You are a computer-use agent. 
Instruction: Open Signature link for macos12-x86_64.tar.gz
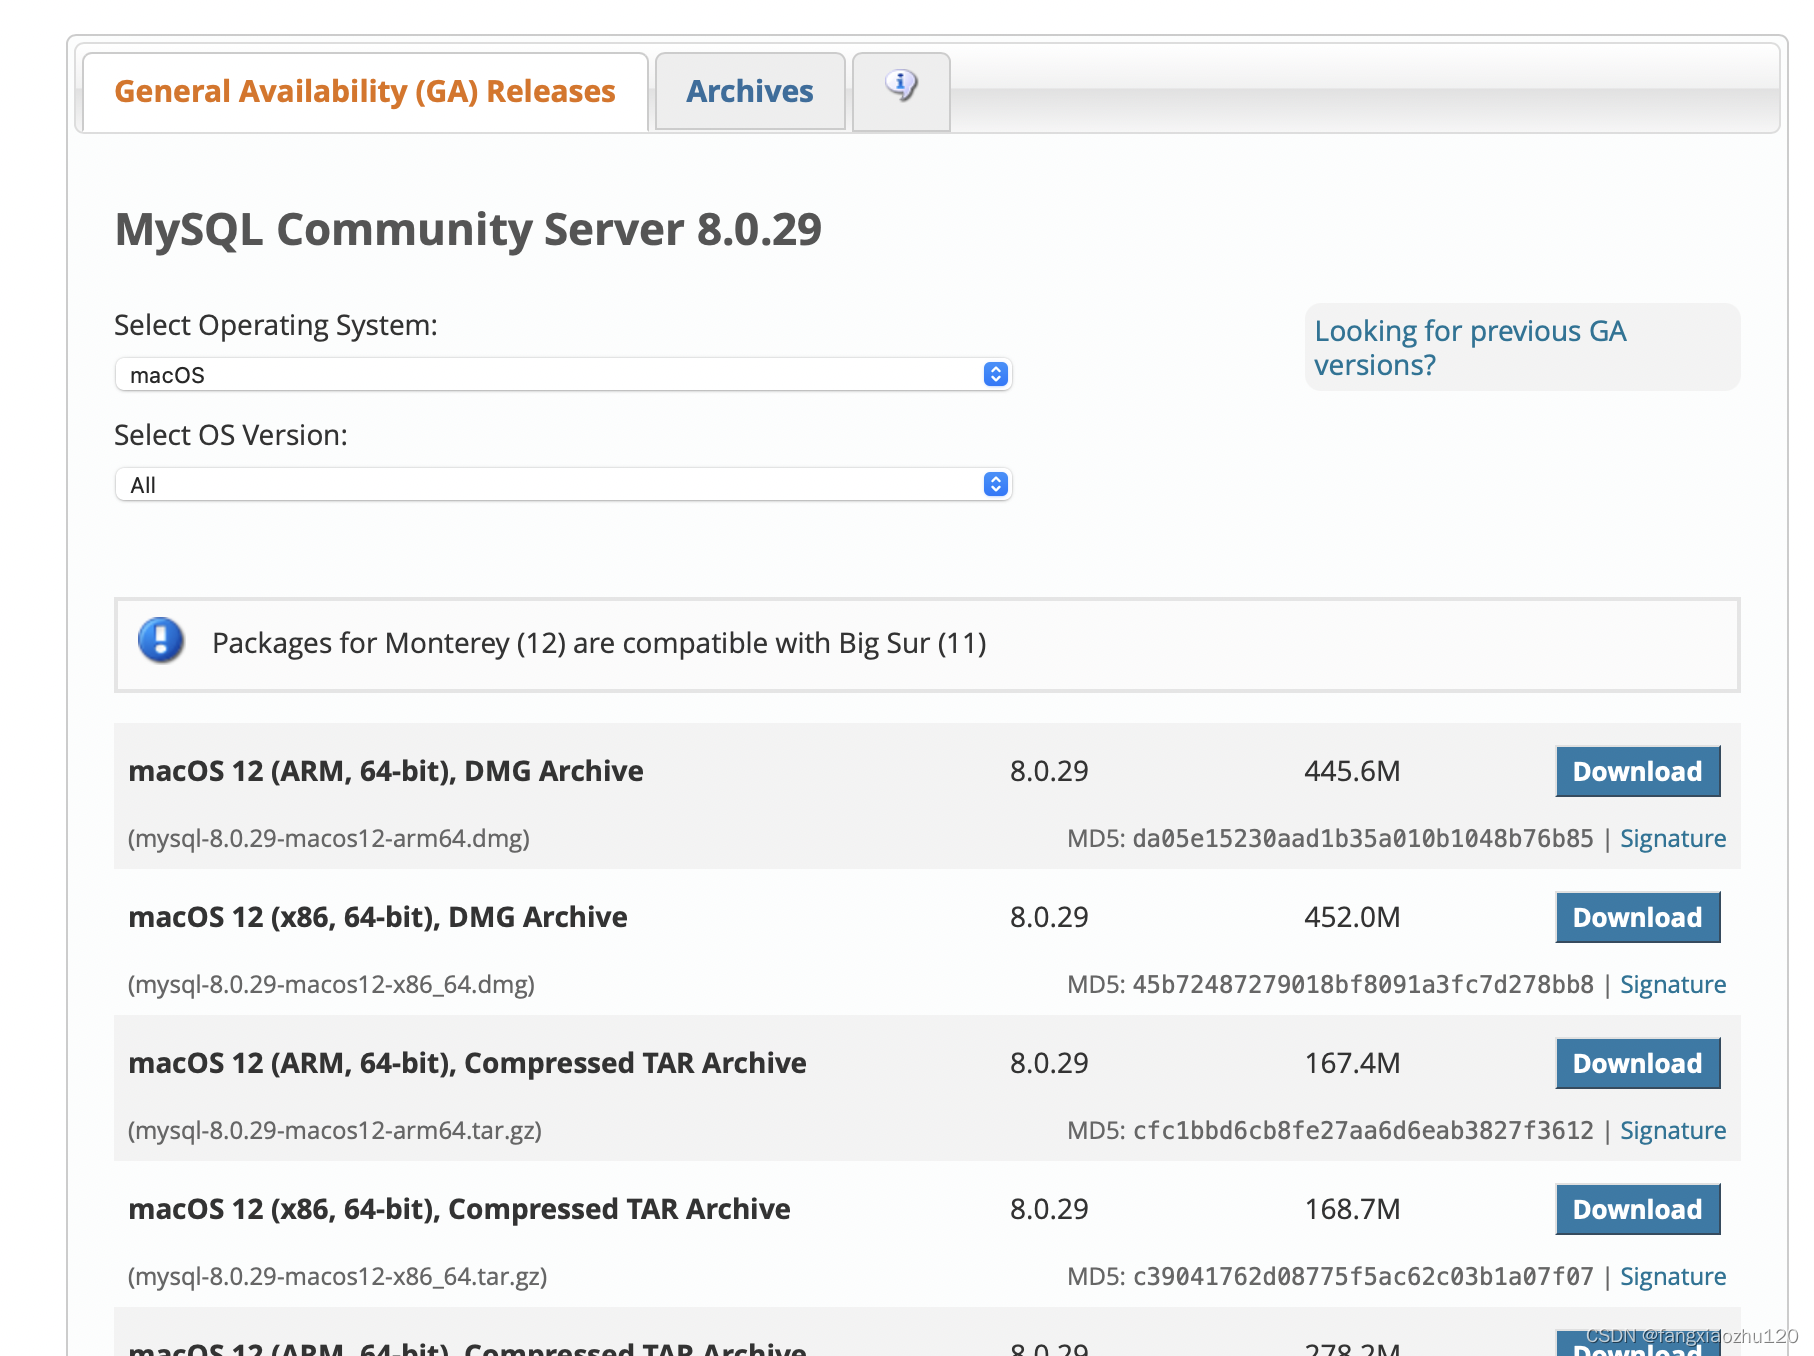tap(1673, 1276)
